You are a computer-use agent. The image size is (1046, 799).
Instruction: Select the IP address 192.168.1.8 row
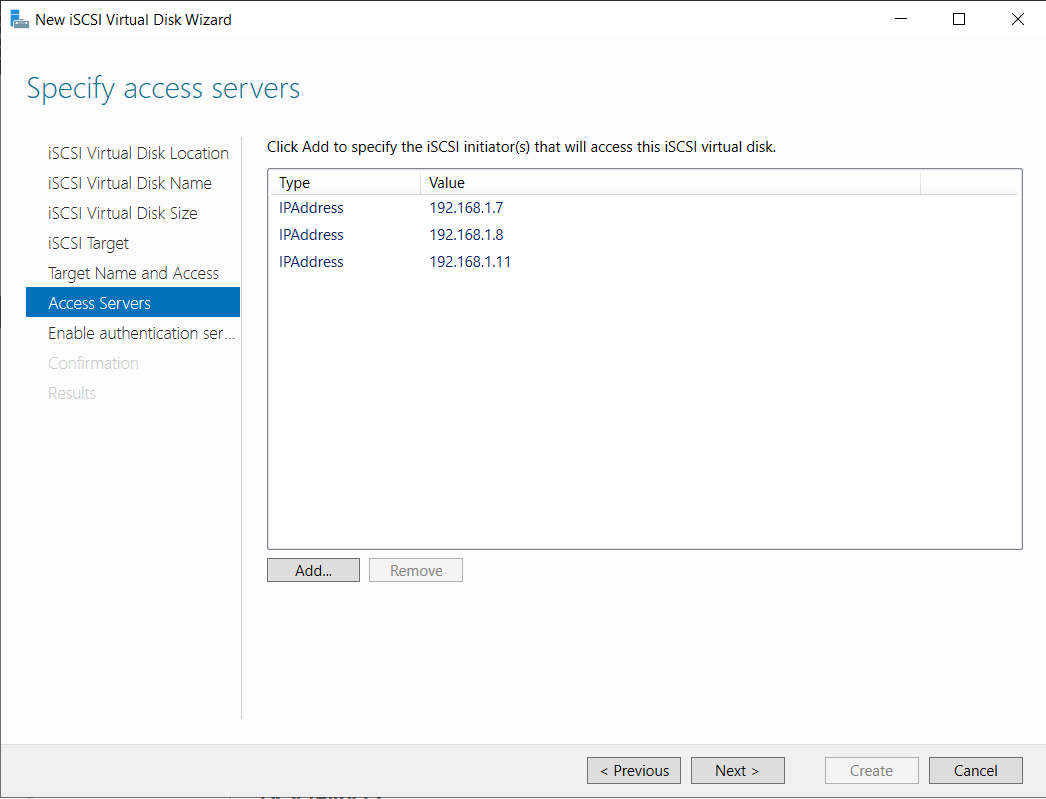pyautogui.click(x=466, y=234)
